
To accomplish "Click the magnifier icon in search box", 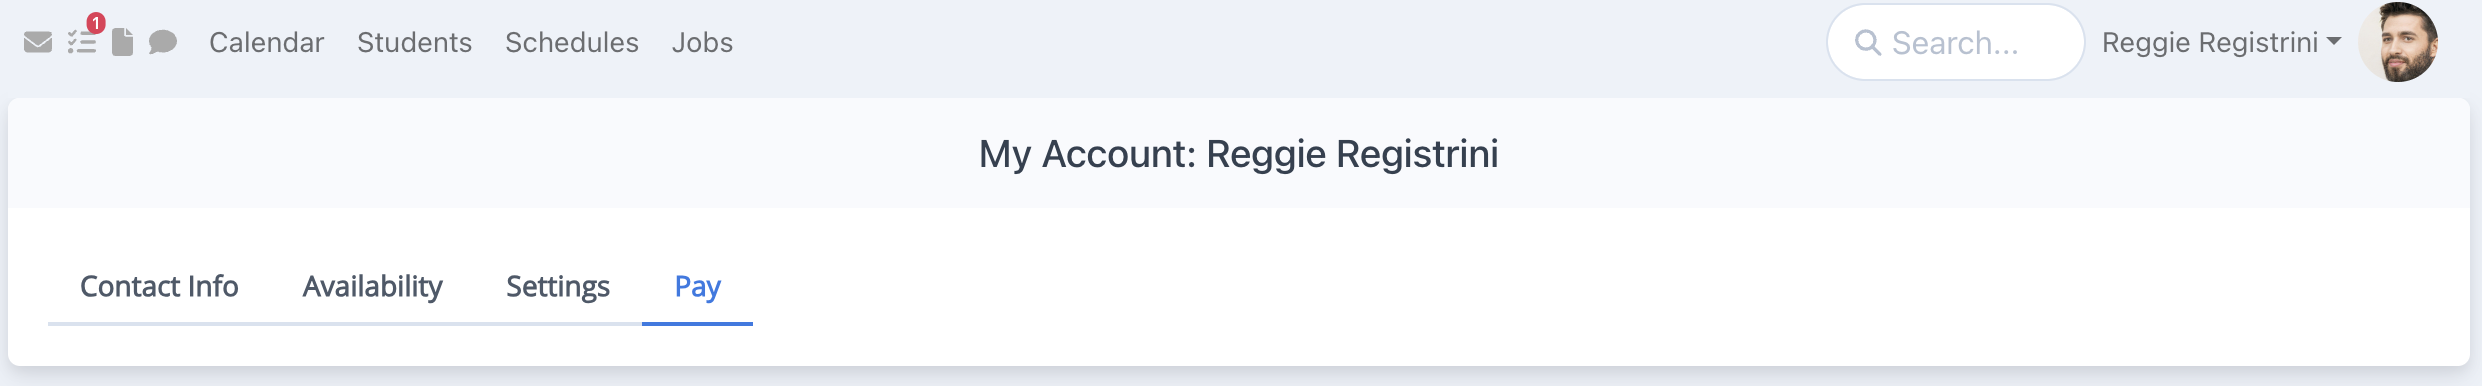I will pos(1867,42).
